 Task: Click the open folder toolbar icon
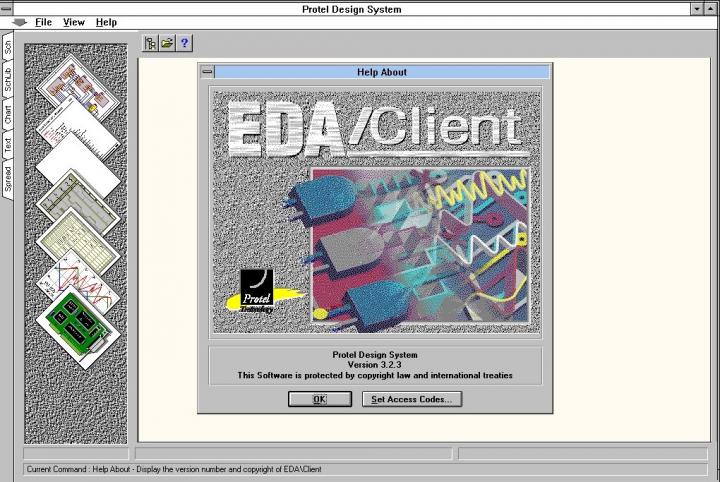(167, 43)
